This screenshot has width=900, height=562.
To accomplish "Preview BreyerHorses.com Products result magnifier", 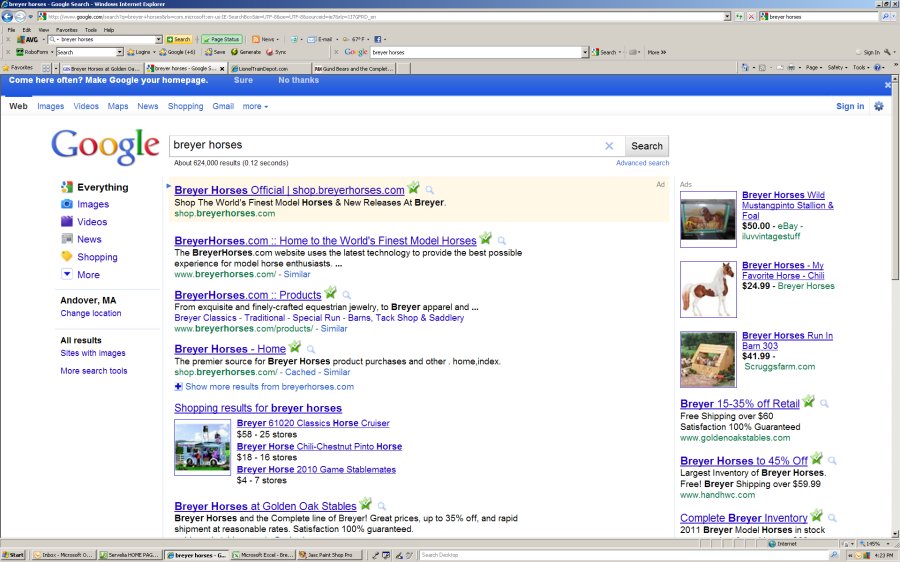I will tap(347, 295).
